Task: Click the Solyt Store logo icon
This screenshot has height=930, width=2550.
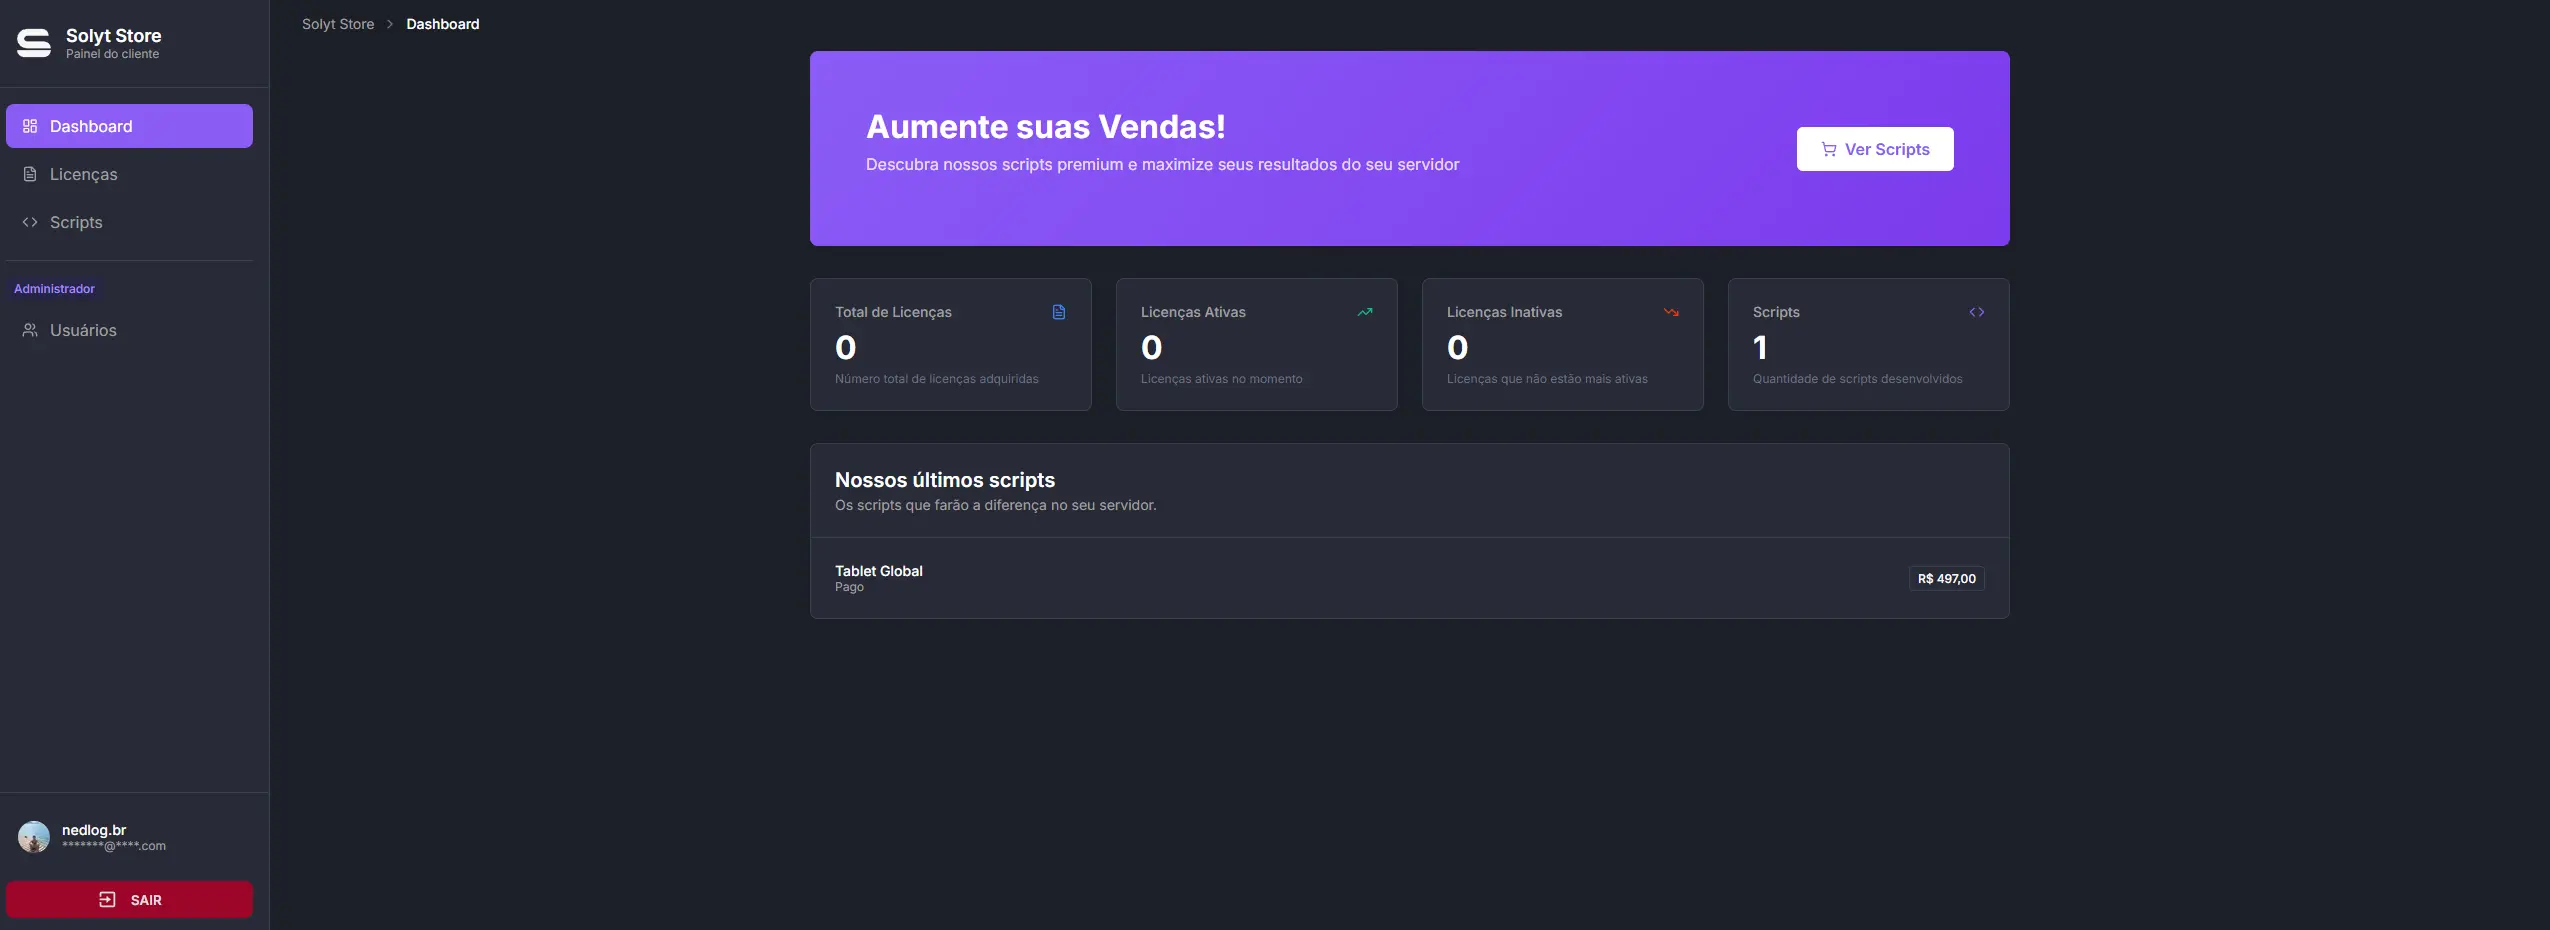Action: [34, 43]
